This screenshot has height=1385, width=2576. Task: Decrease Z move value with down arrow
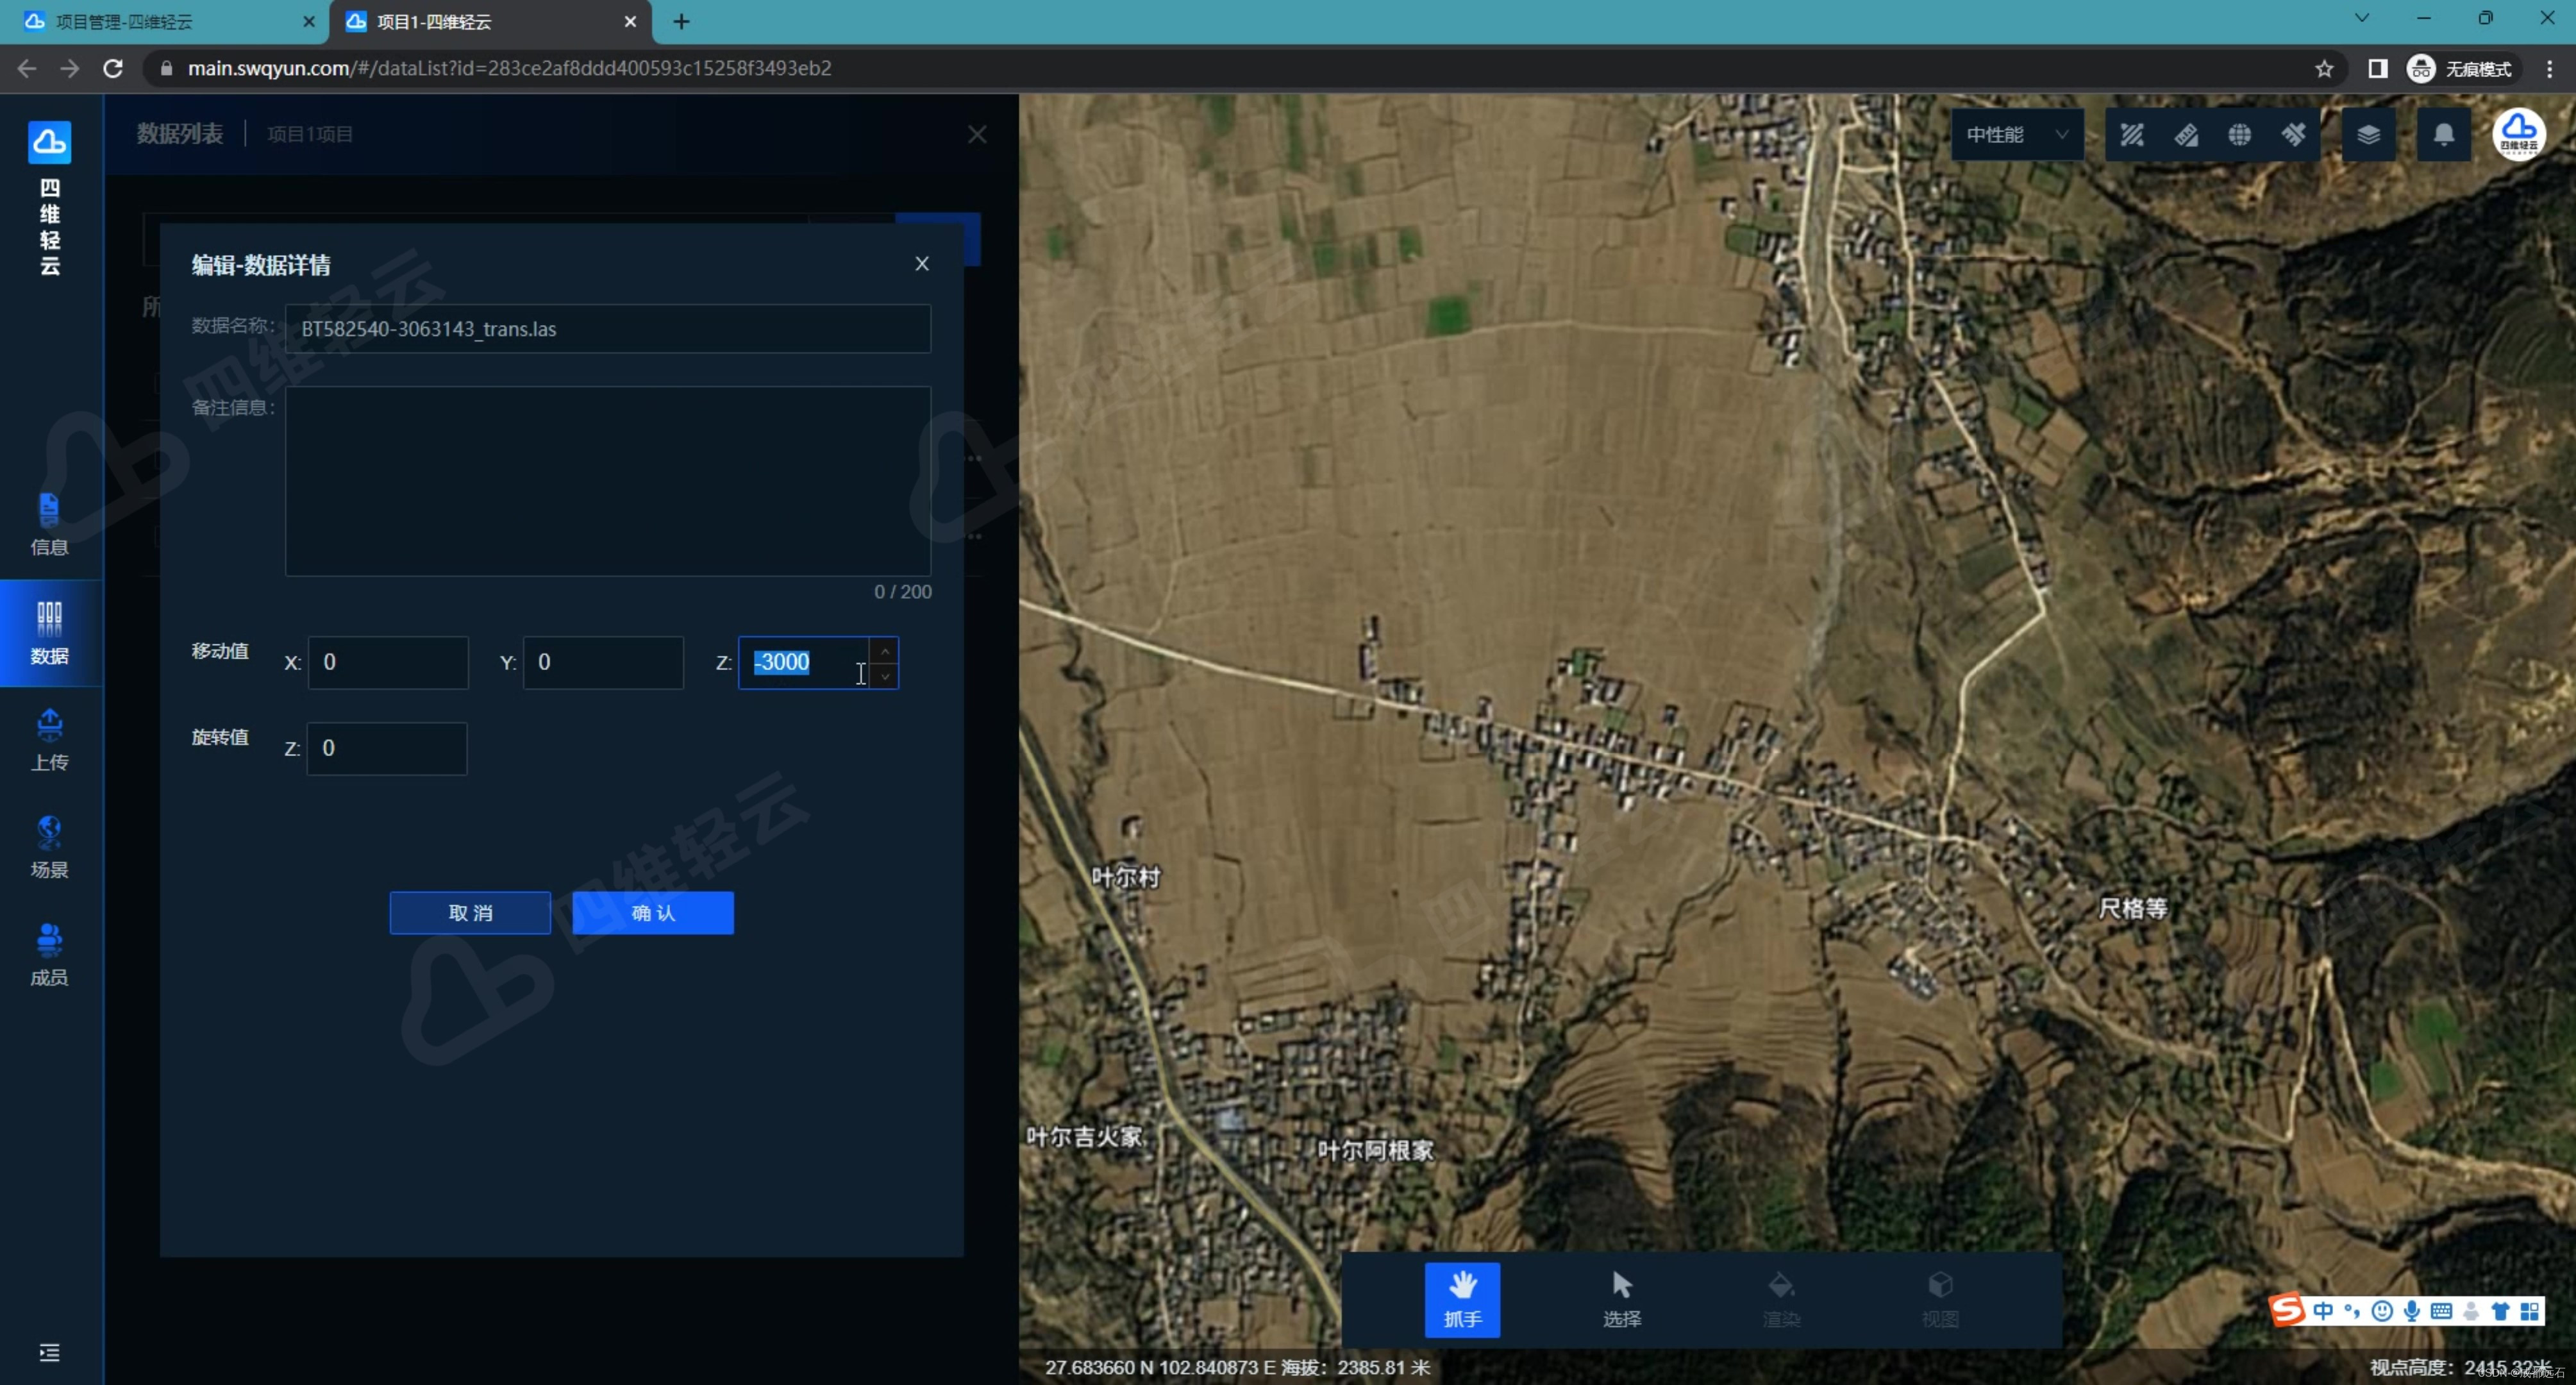(x=884, y=676)
